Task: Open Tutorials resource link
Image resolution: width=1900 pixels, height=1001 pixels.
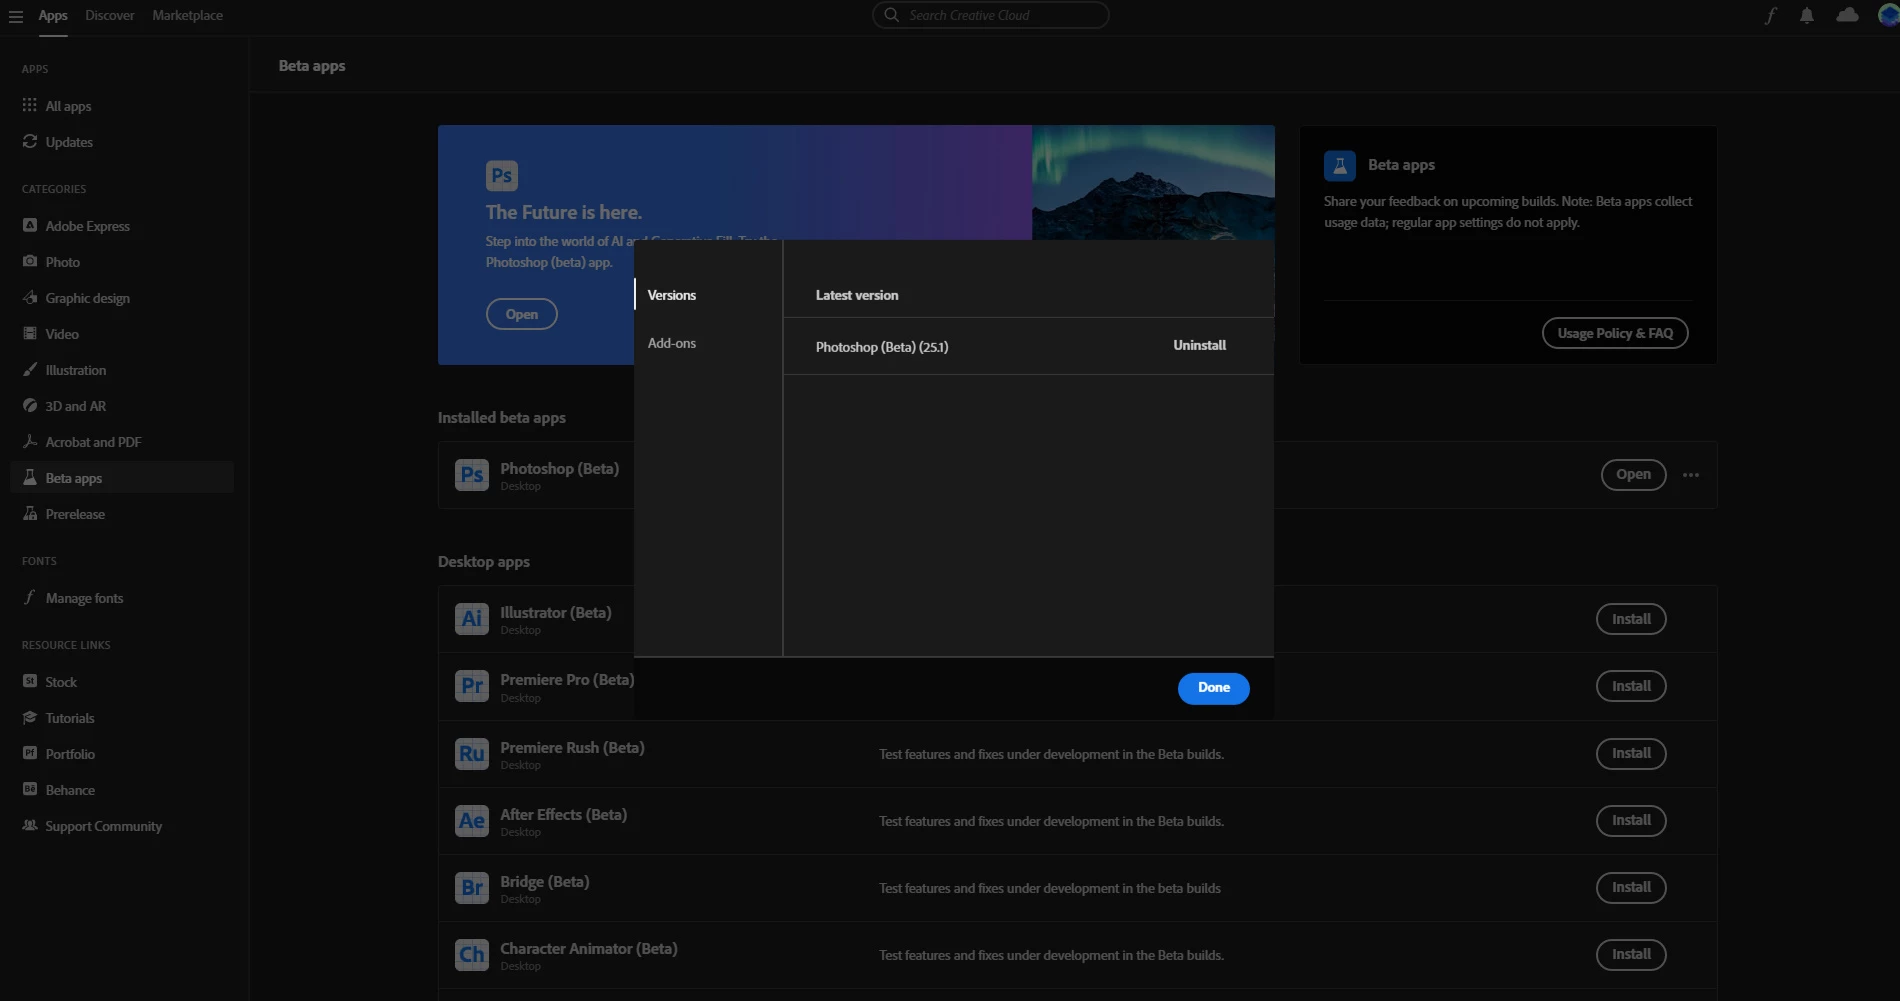Action: (x=122, y=718)
